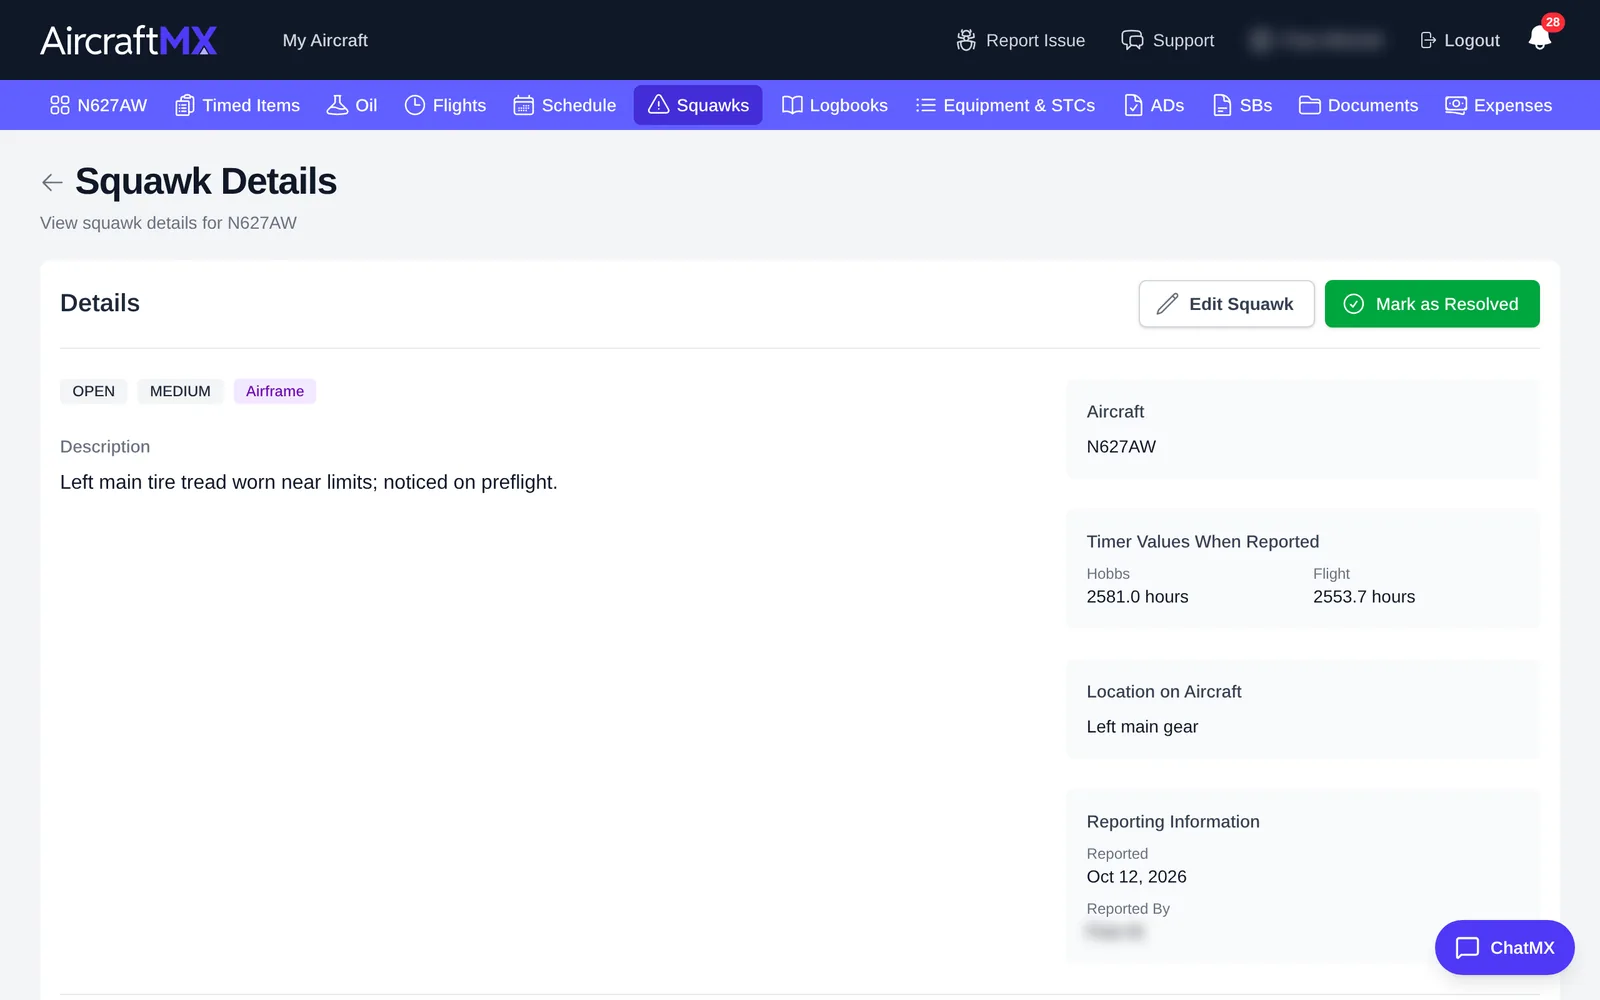
Task: Click the Schedule calendar icon
Action: 524,105
